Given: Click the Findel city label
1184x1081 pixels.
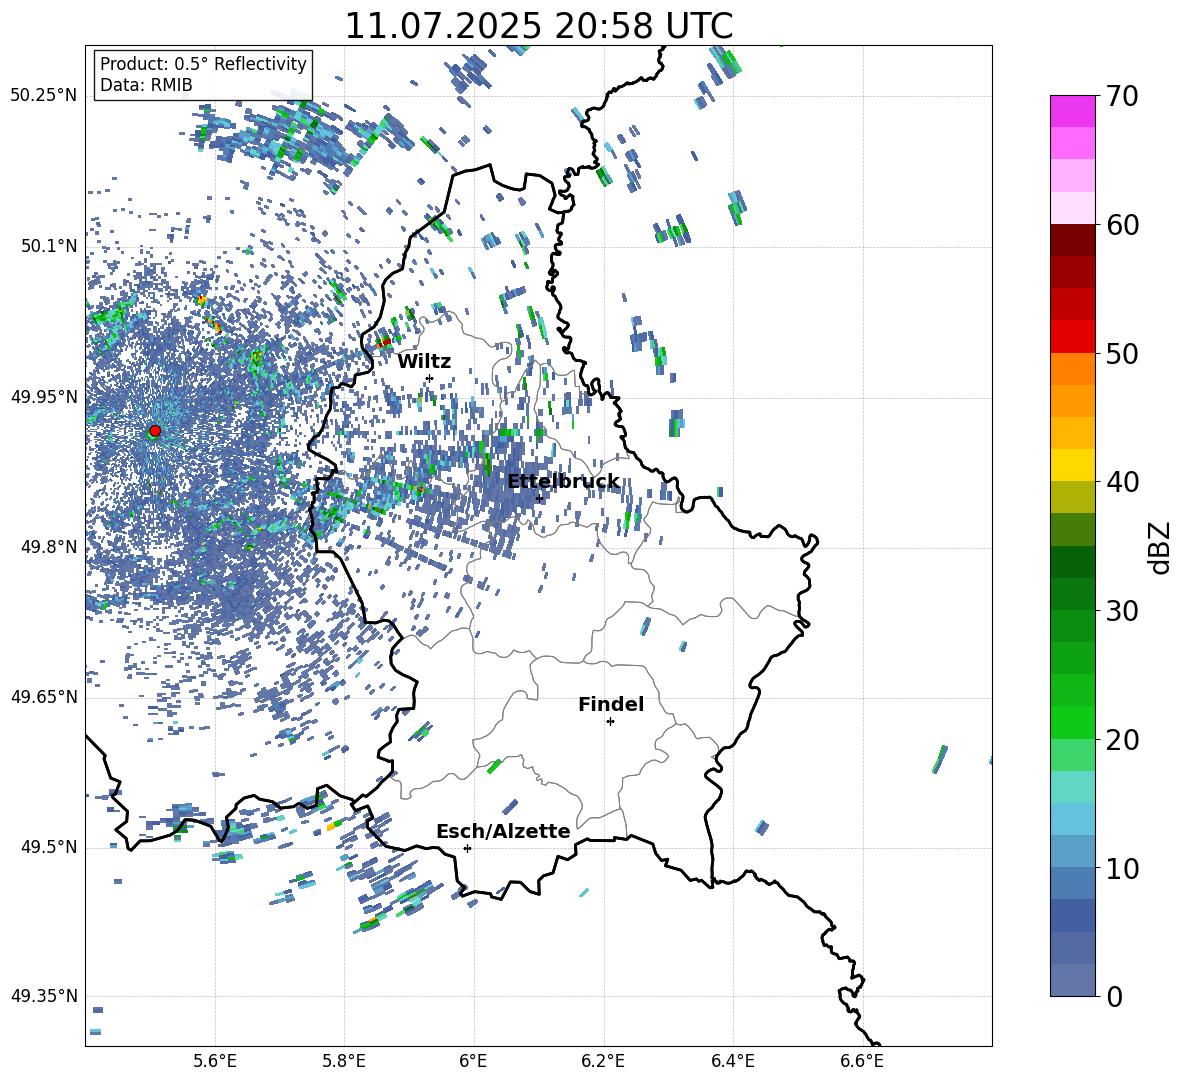Looking at the screenshot, I should point(611,704).
